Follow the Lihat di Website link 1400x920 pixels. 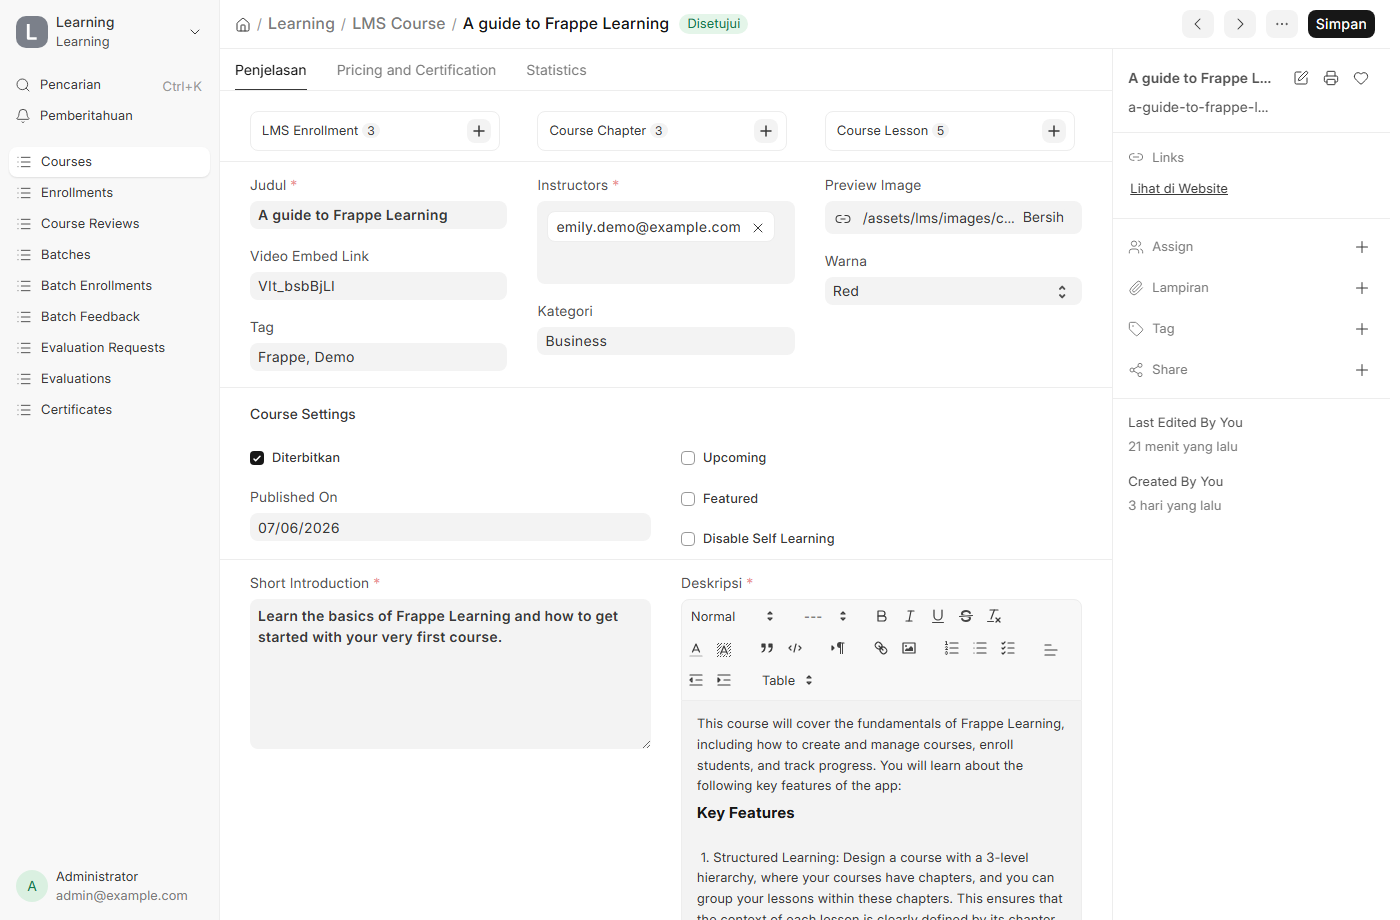1178,189
